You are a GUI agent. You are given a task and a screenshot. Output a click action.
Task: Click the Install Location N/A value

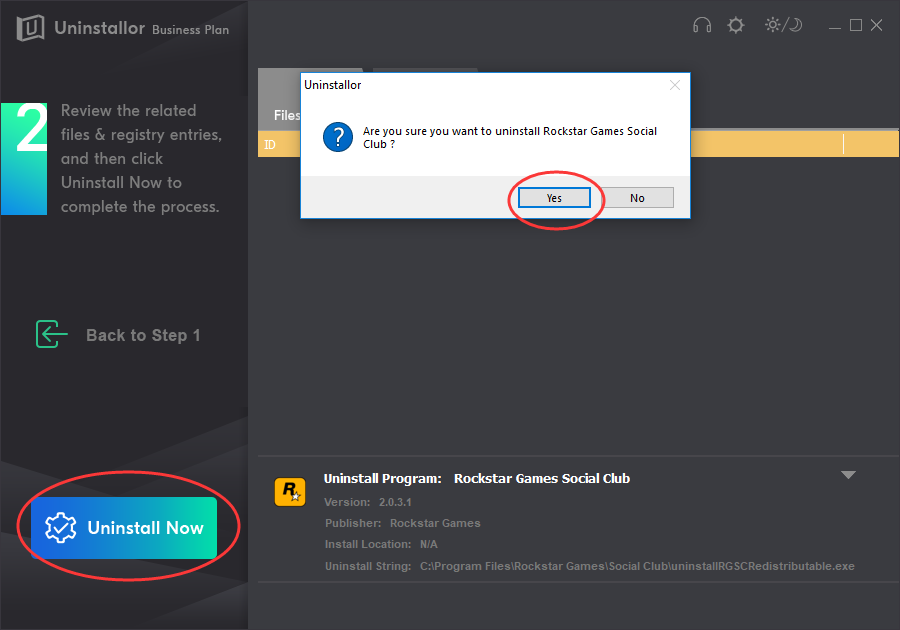point(429,545)
